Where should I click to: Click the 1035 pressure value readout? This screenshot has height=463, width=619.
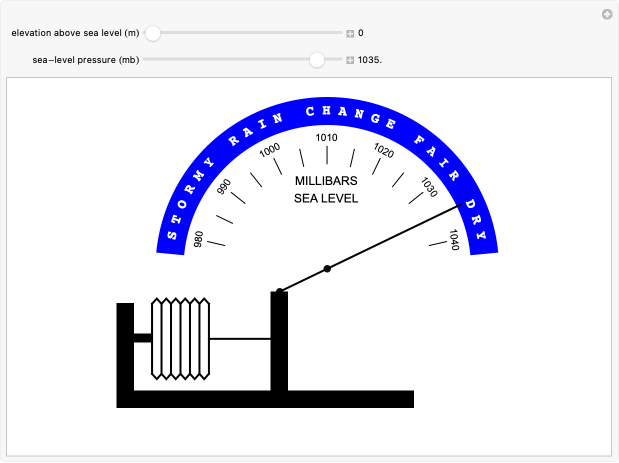(370, 60)
